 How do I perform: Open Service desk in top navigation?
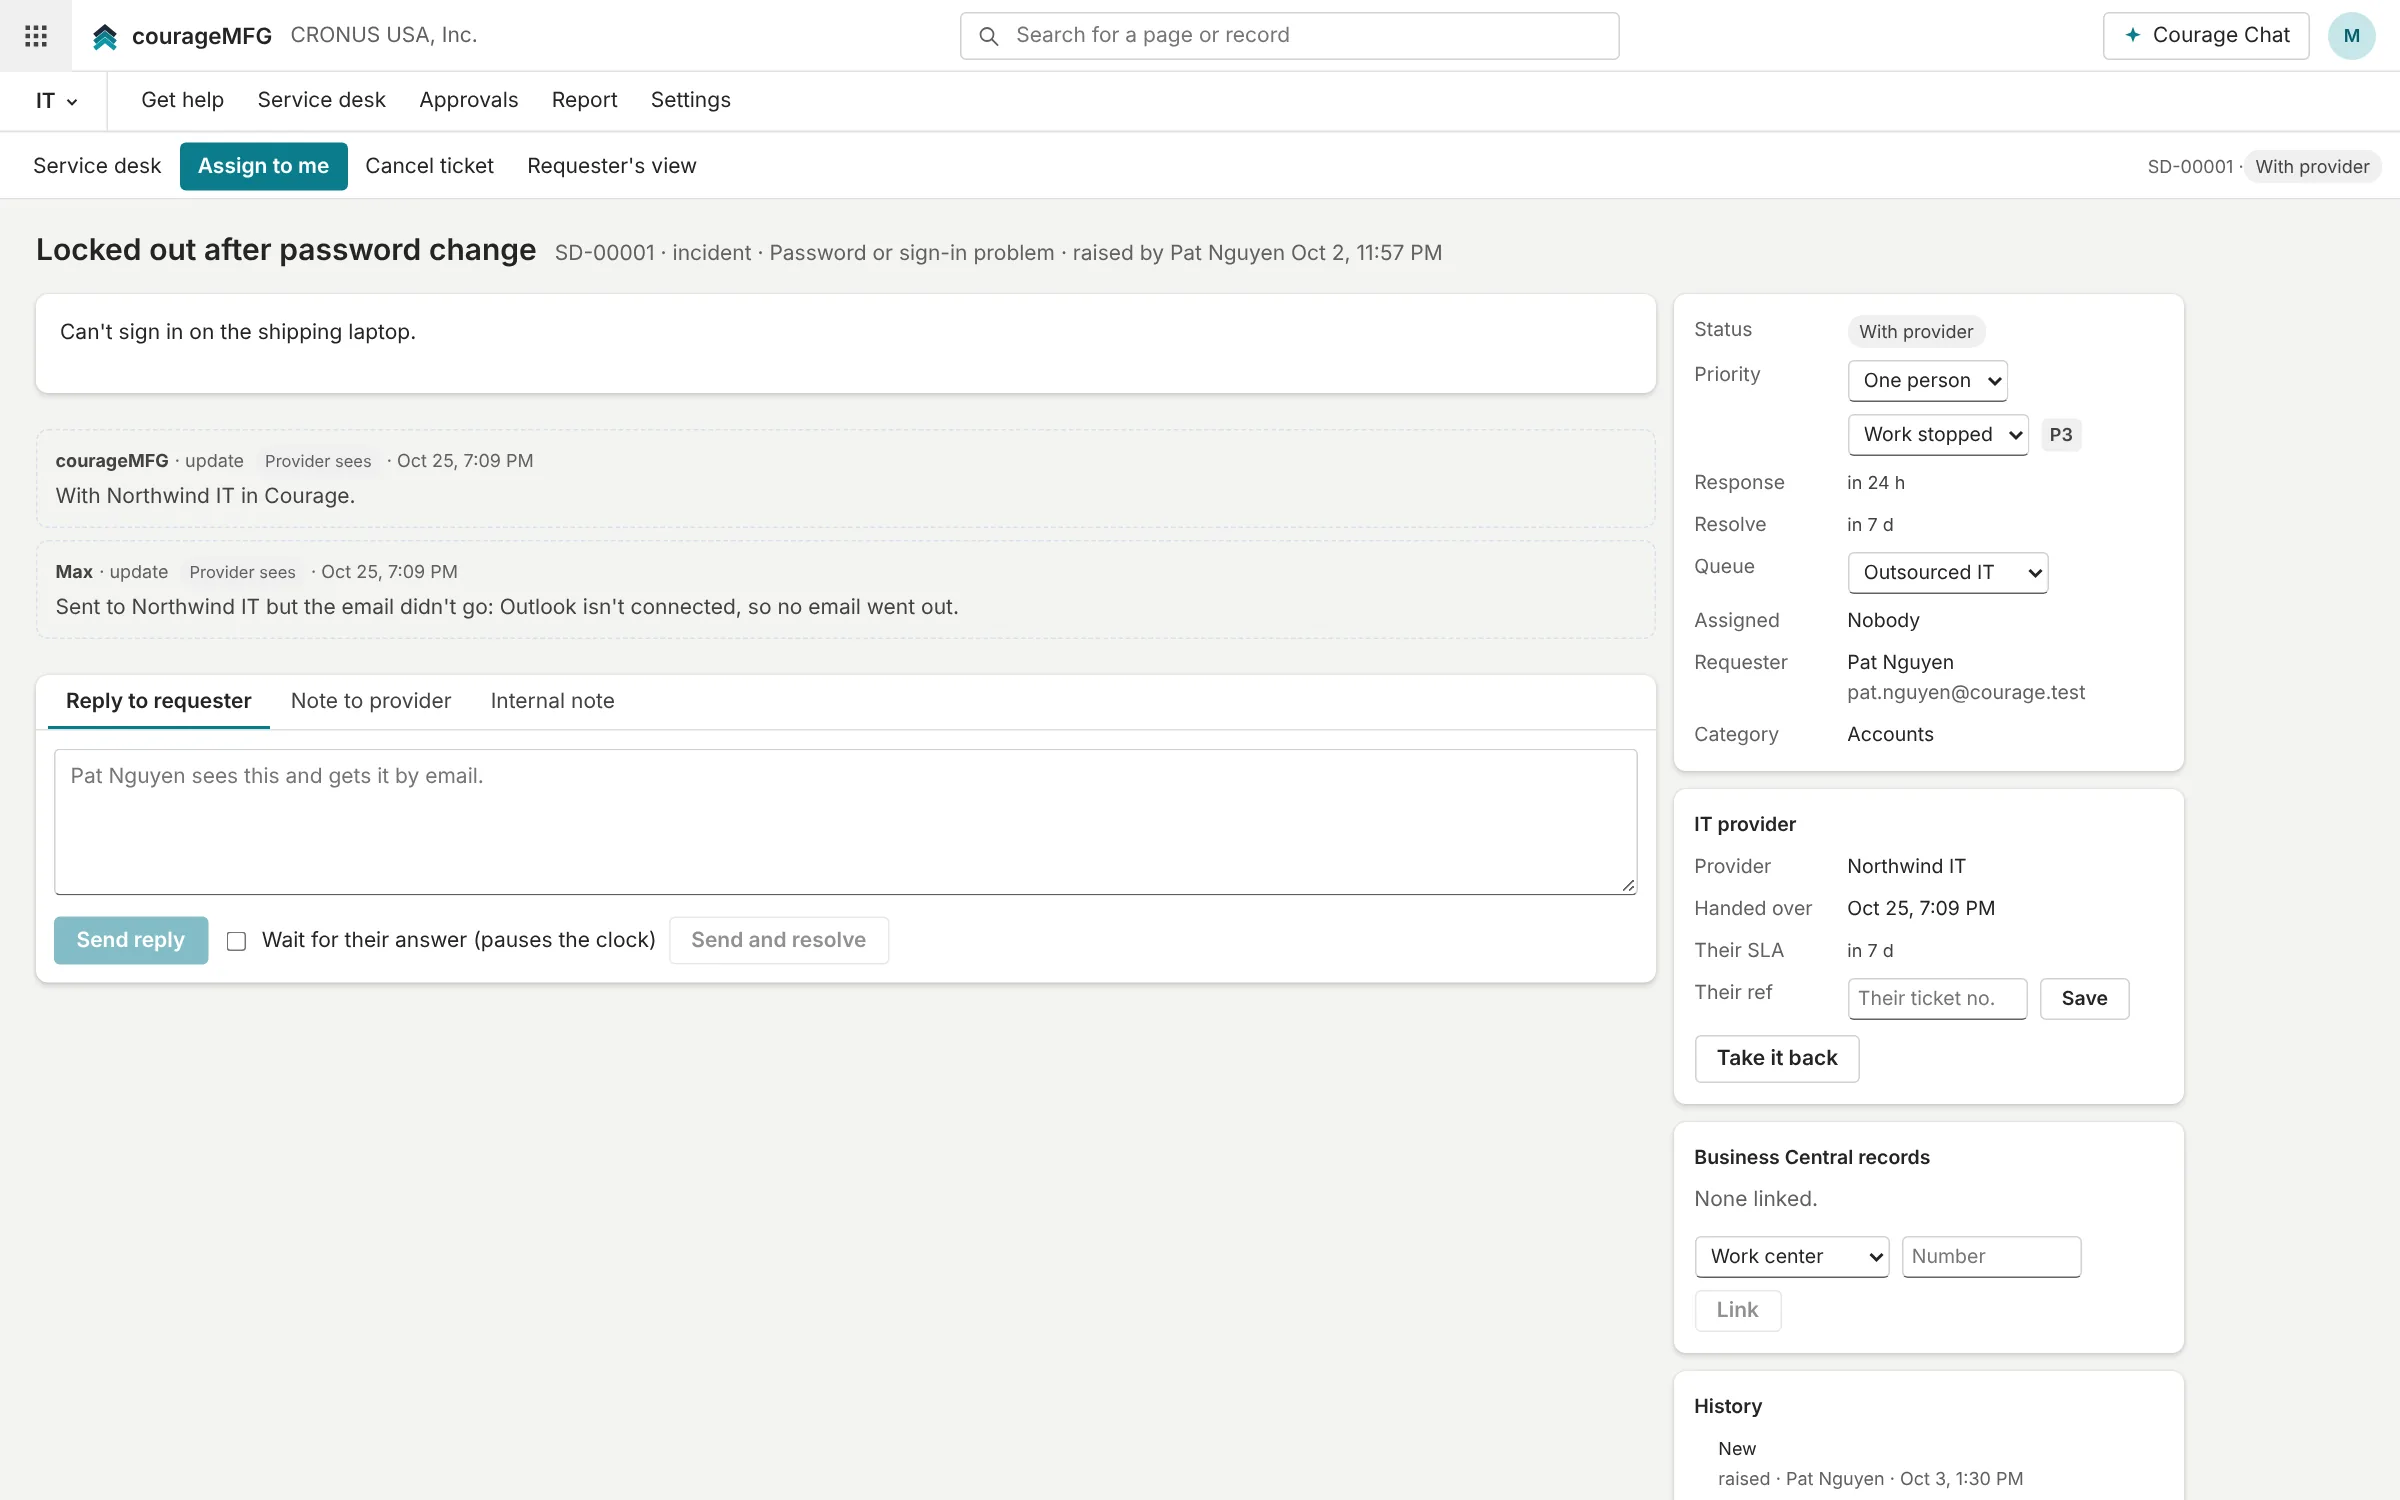pyautogui.click(x=321, y=100)
